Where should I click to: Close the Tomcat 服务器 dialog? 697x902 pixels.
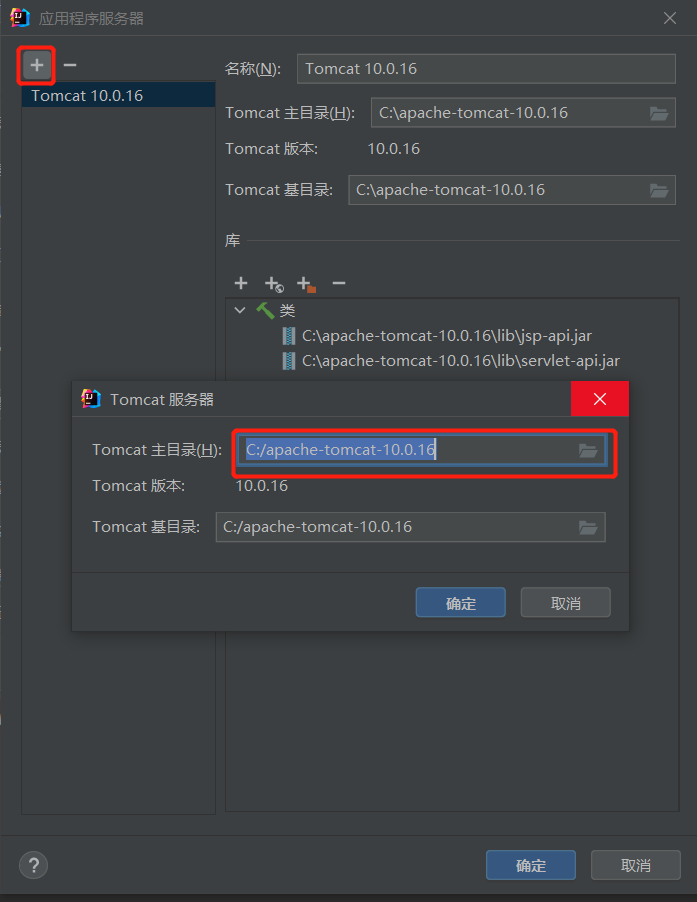tap(600, 399)
